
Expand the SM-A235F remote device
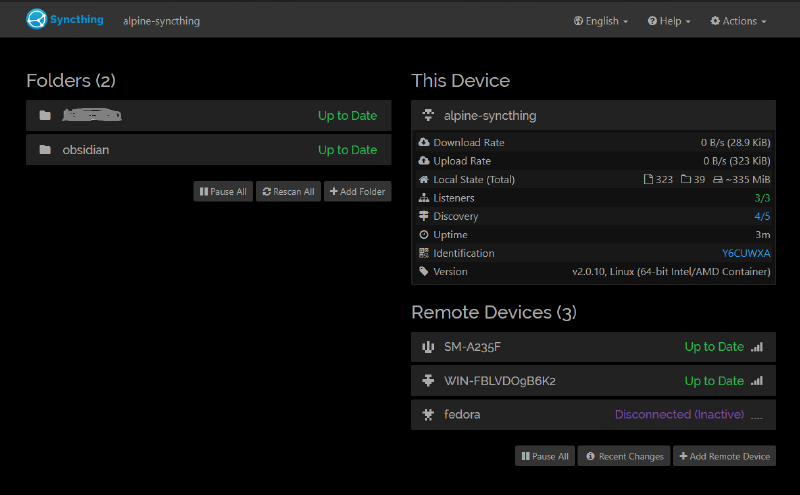[x=593, y=347]
